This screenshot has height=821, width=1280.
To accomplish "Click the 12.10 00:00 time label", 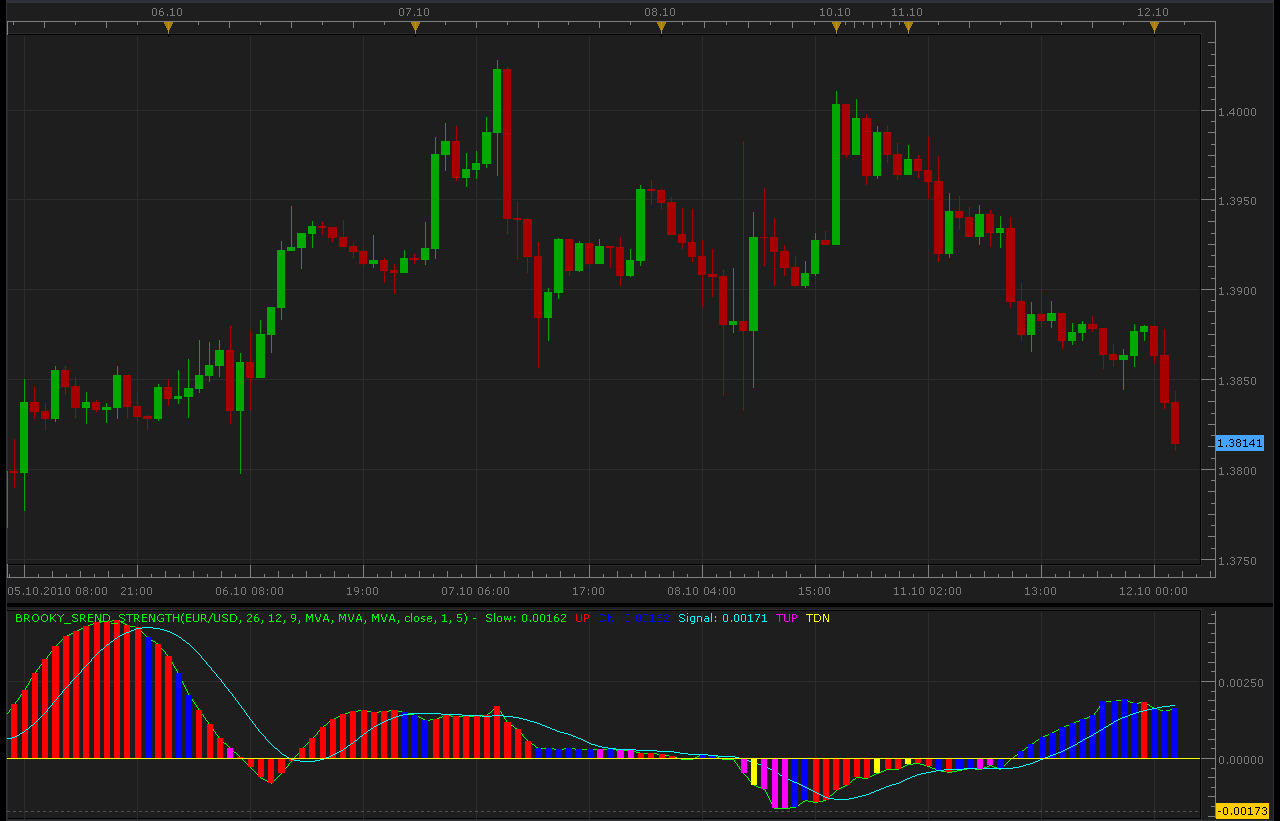I will 1153,591.
